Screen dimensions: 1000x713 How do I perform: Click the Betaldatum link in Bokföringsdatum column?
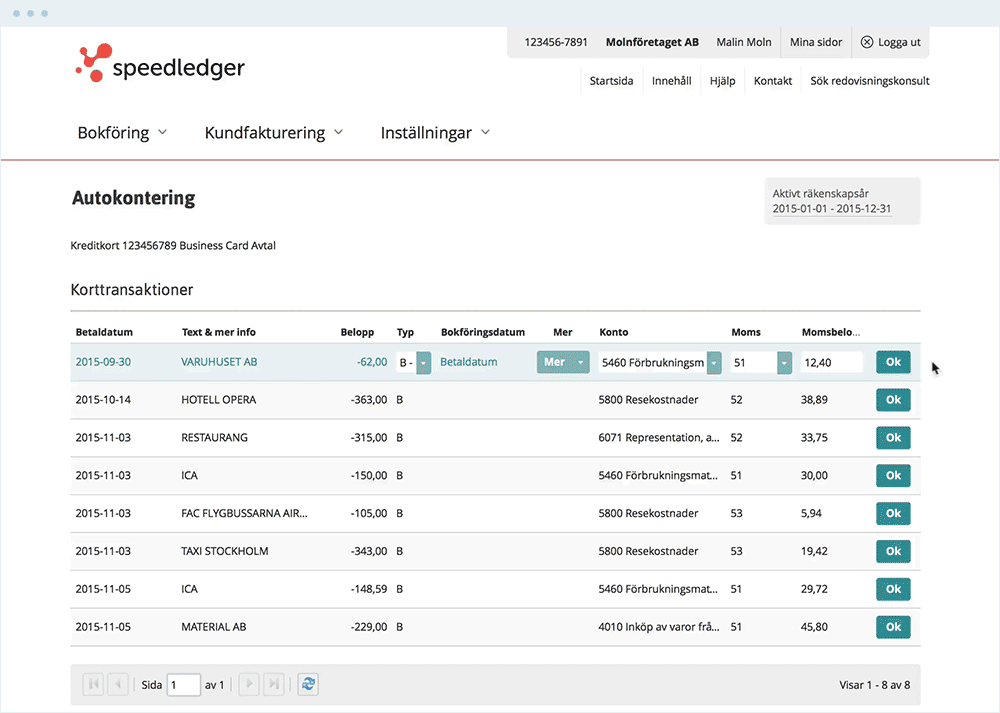coord(468,362)
